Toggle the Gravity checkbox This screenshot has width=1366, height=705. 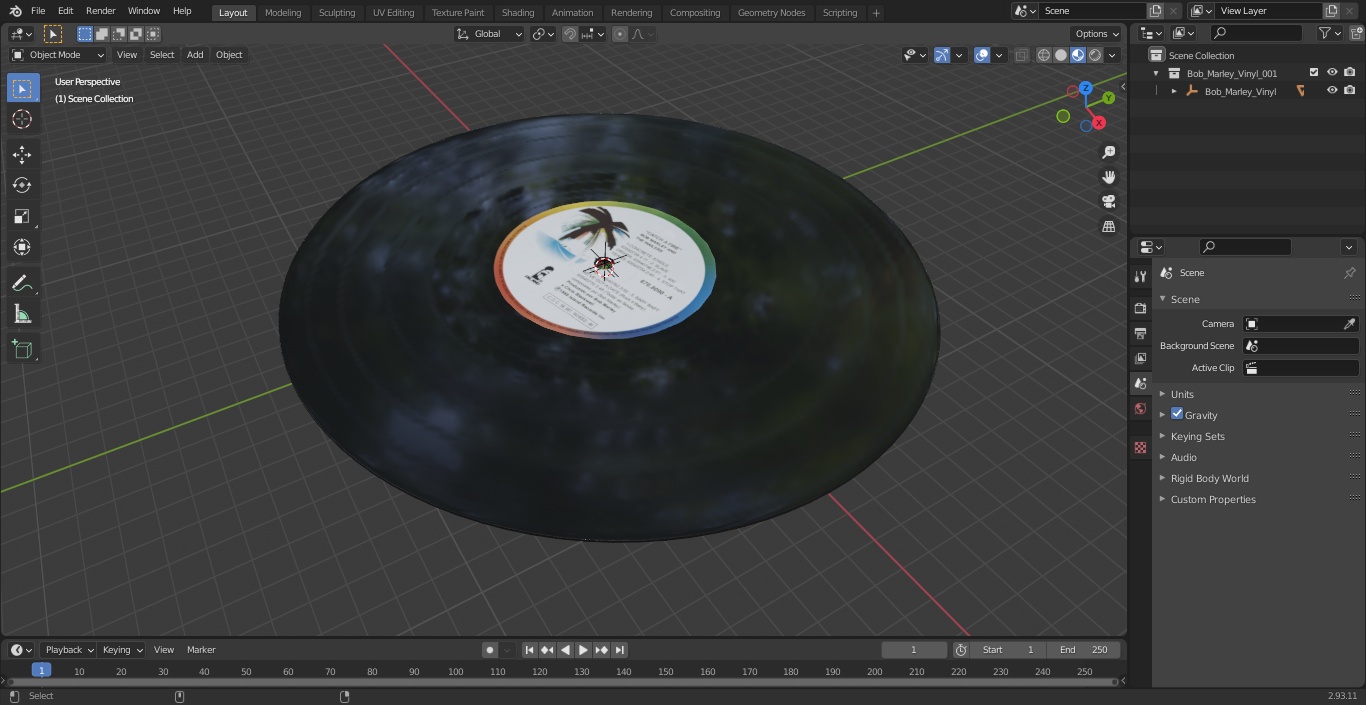point(1177,414)
